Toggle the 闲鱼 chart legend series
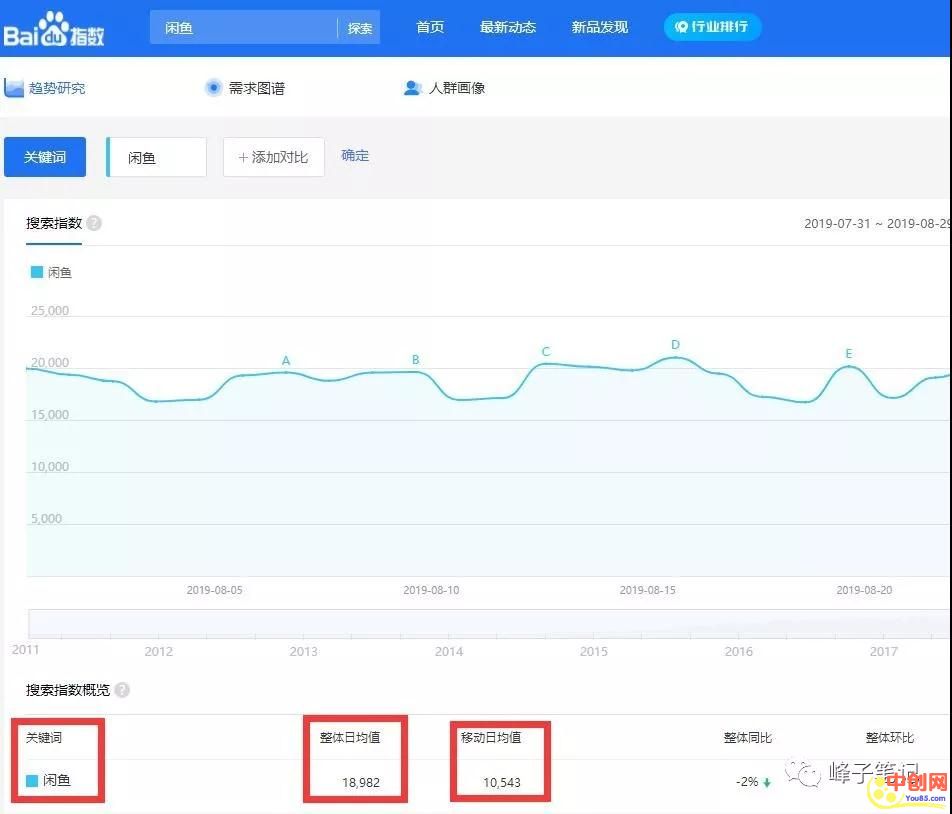Viewport: 952px width, 814px height. tap(52, 272)
